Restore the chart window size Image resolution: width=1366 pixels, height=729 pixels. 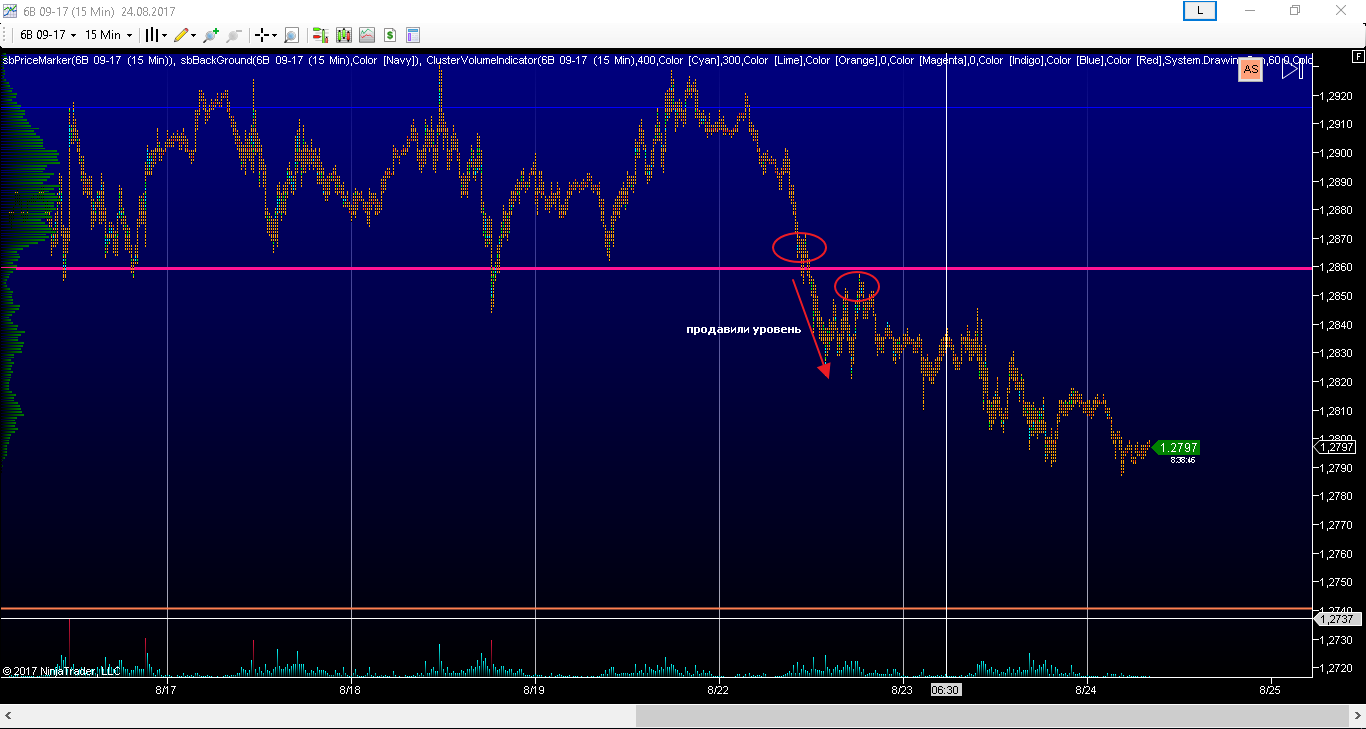tap(1295, 10)
